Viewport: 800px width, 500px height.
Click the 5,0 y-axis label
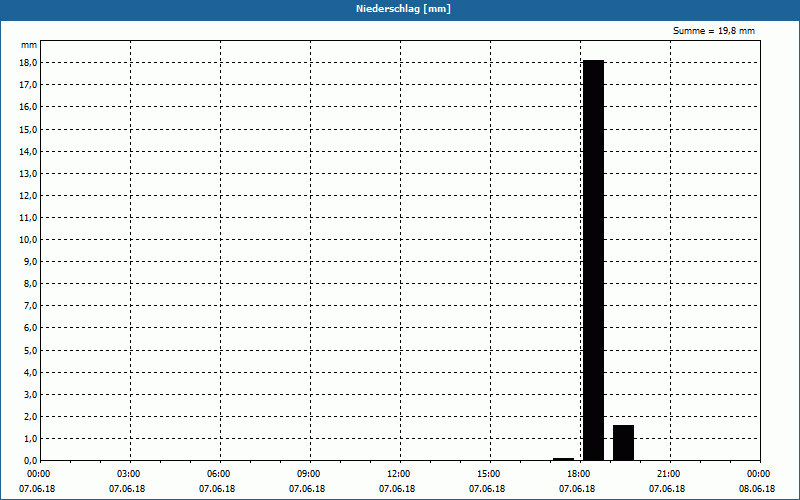click(31, 350)
